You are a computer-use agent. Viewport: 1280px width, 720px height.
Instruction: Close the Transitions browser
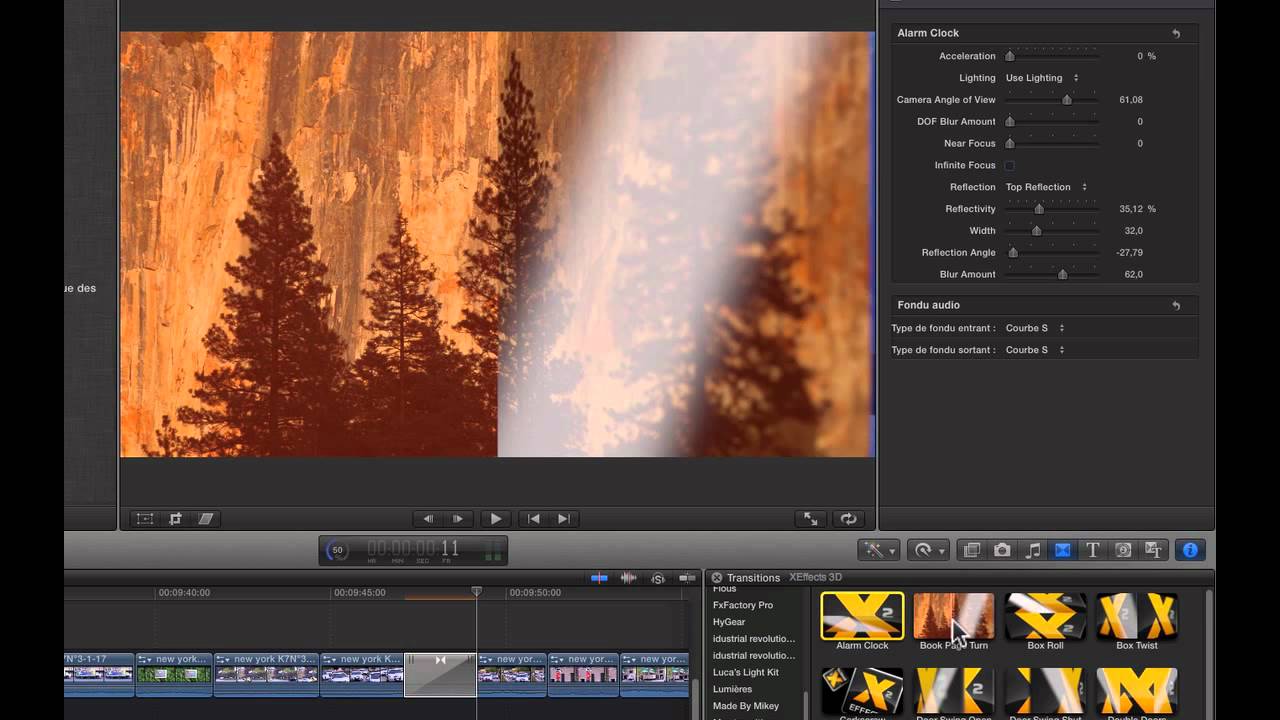click(x=716, y=578)
